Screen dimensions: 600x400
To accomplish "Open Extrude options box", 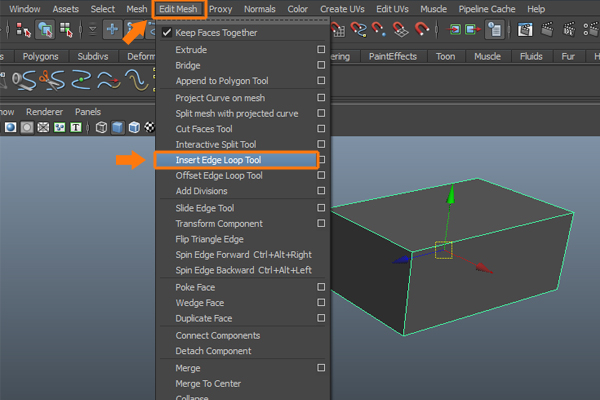I will (321, 49).
